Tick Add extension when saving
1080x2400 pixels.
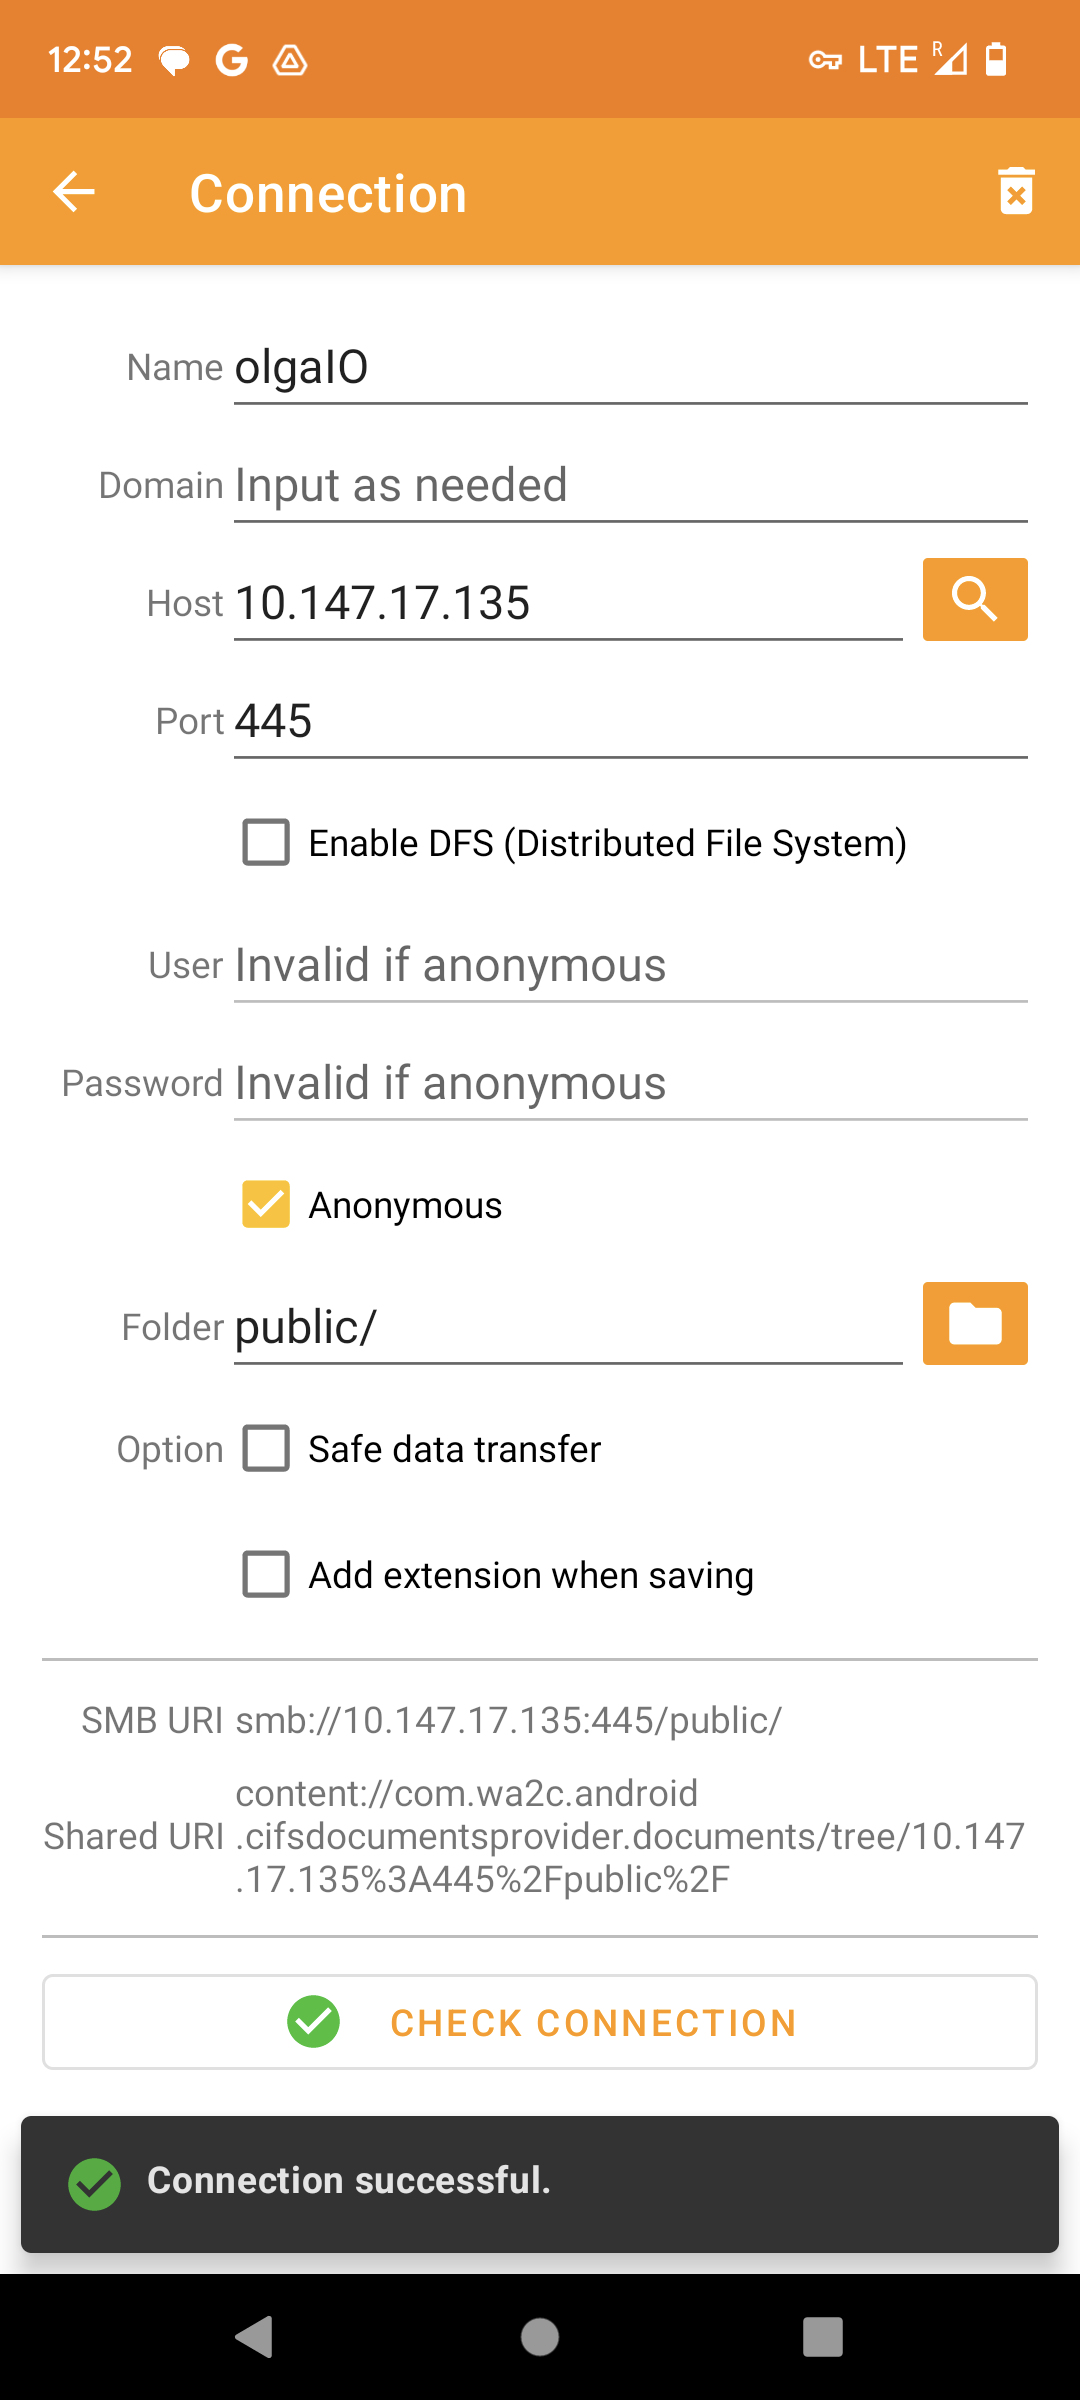tap(266, 1574)
